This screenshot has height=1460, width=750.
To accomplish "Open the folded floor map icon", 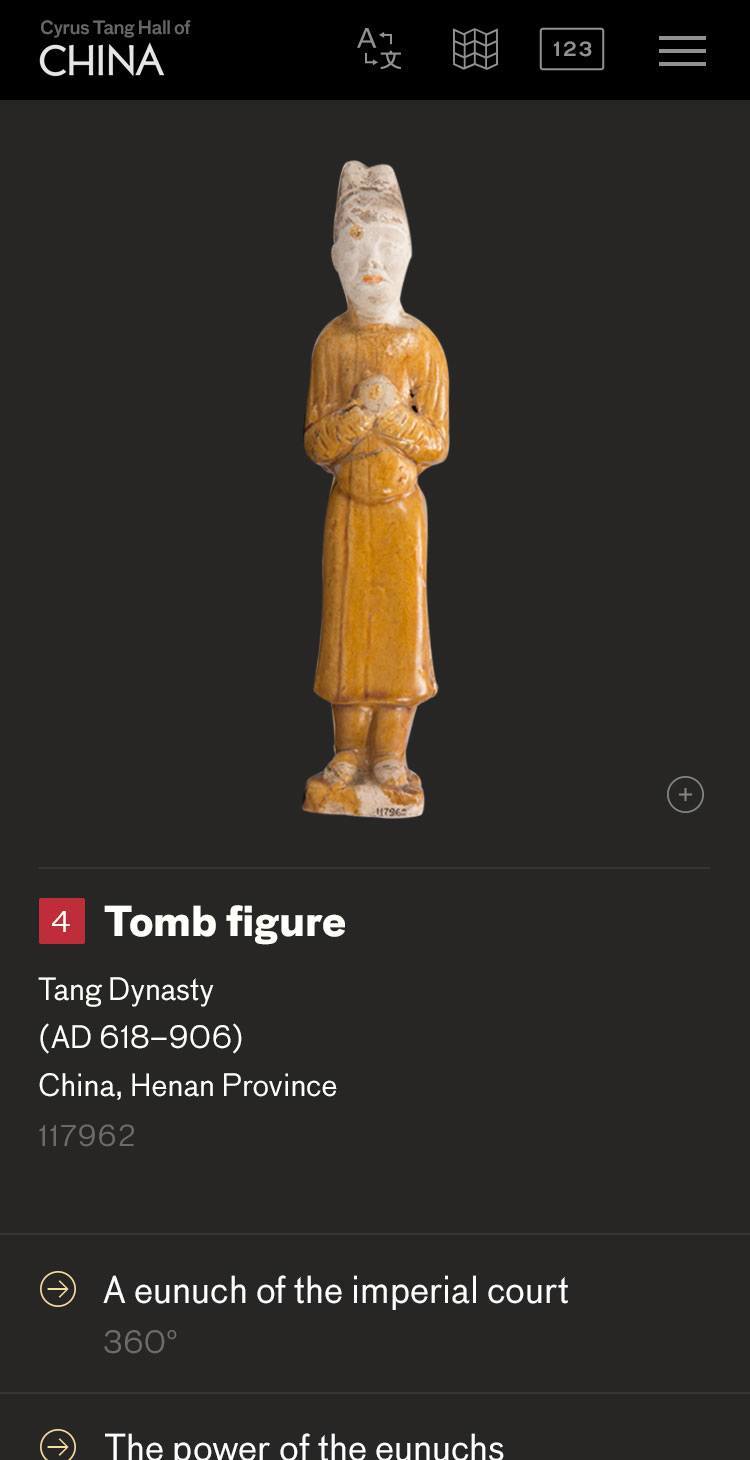I will point(475,49).
